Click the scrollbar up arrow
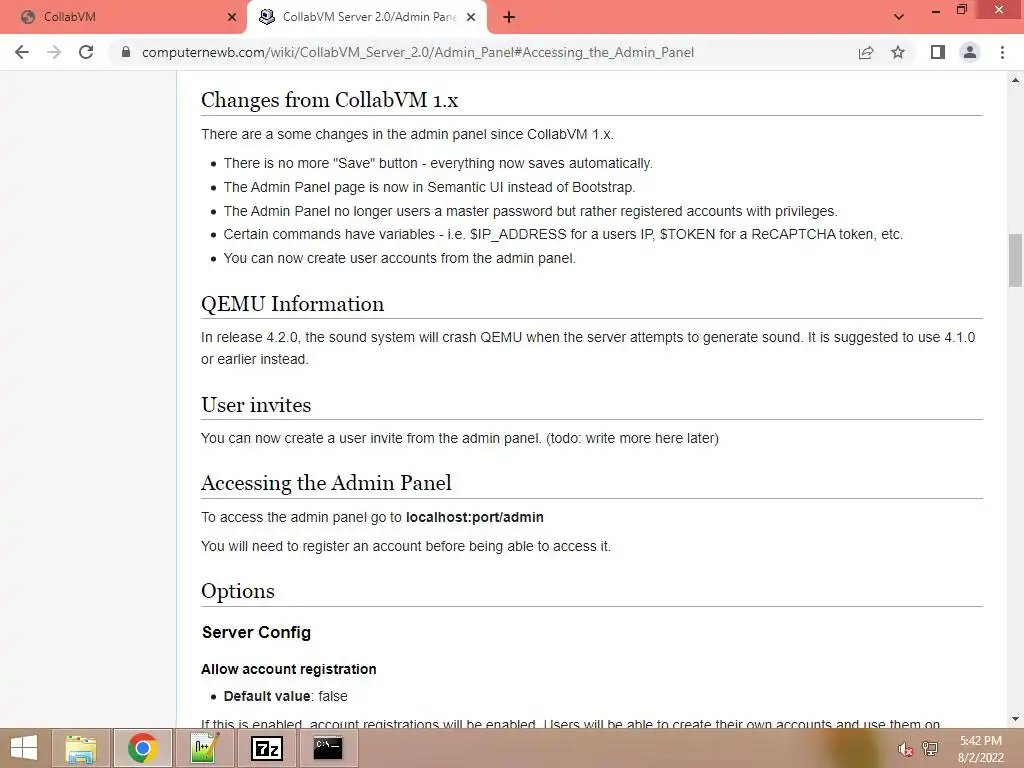Viewport: 1024px width, 768px height. 1016,81
